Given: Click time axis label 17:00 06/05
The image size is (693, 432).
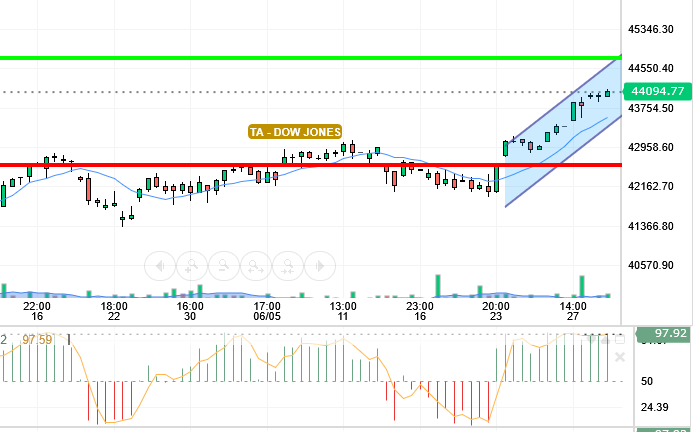Looking at the screenshot, I should (267, 311).
